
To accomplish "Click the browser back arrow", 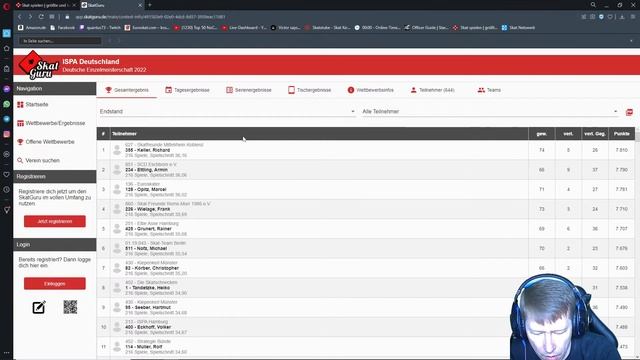I will point(19,17).
